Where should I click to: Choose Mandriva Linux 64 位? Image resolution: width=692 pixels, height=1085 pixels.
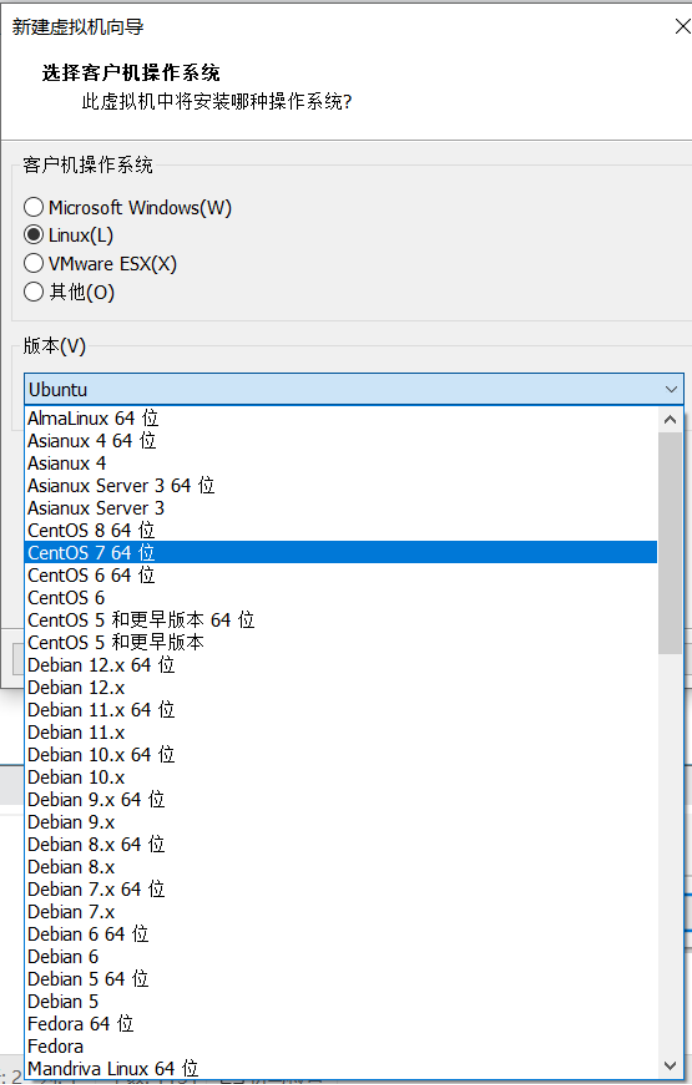341,1068
